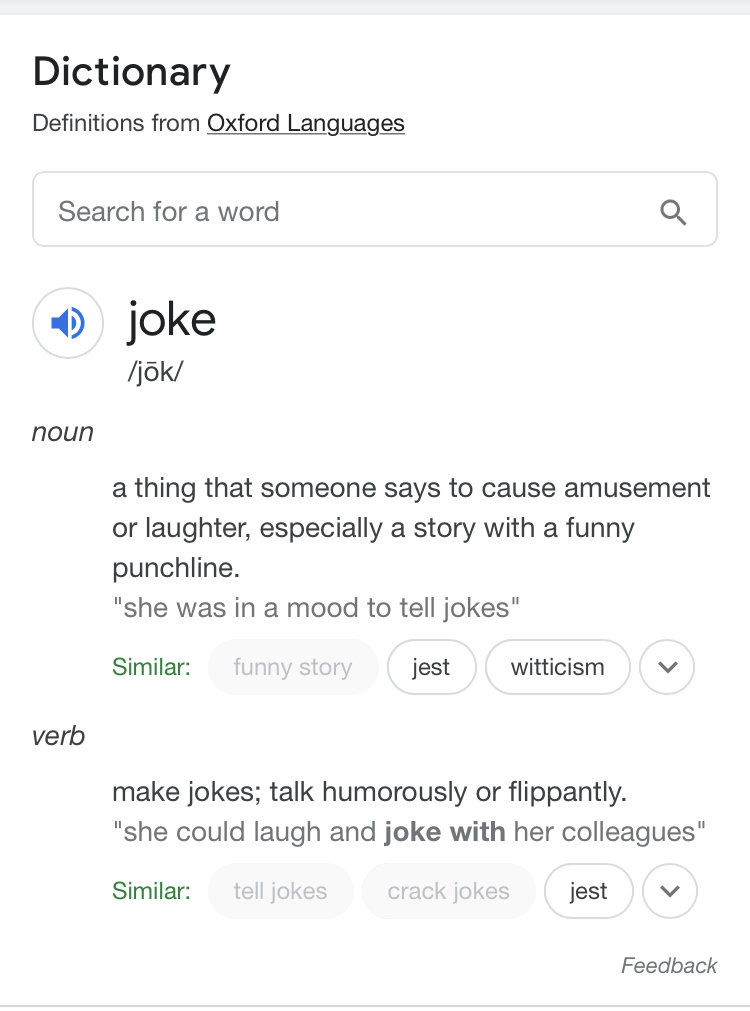Click the Search for a word field

tap(375, 209)
